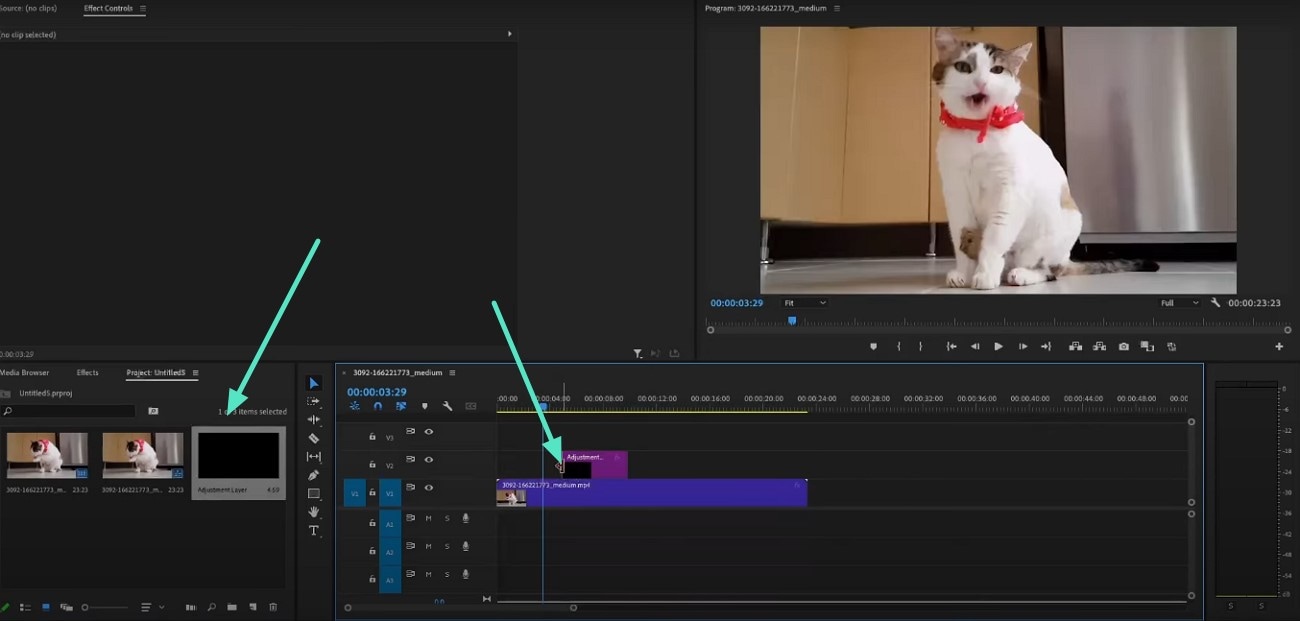Switch to the Effects tab
1300x621 pixels.
click(x=88, y=372)
